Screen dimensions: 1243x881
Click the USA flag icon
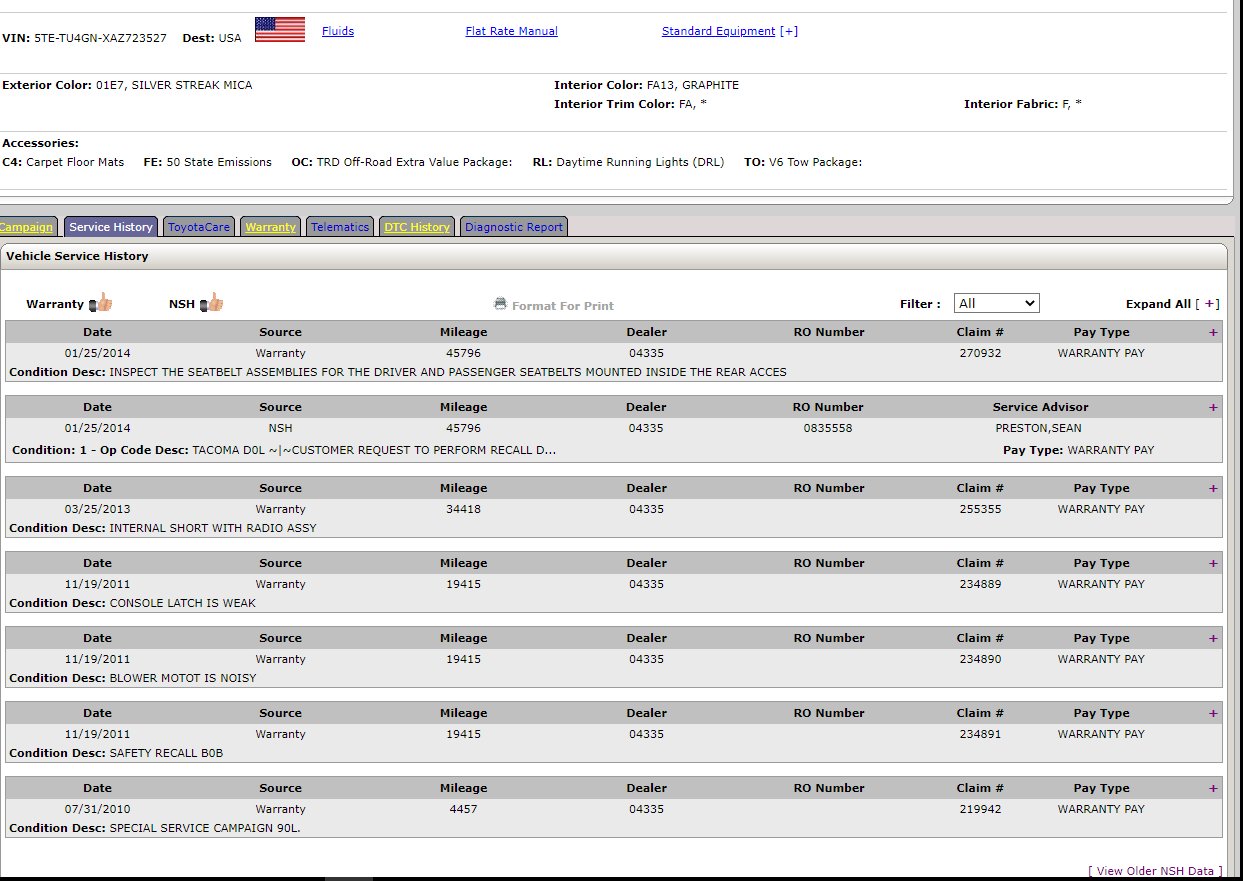[x=280, y=30]
